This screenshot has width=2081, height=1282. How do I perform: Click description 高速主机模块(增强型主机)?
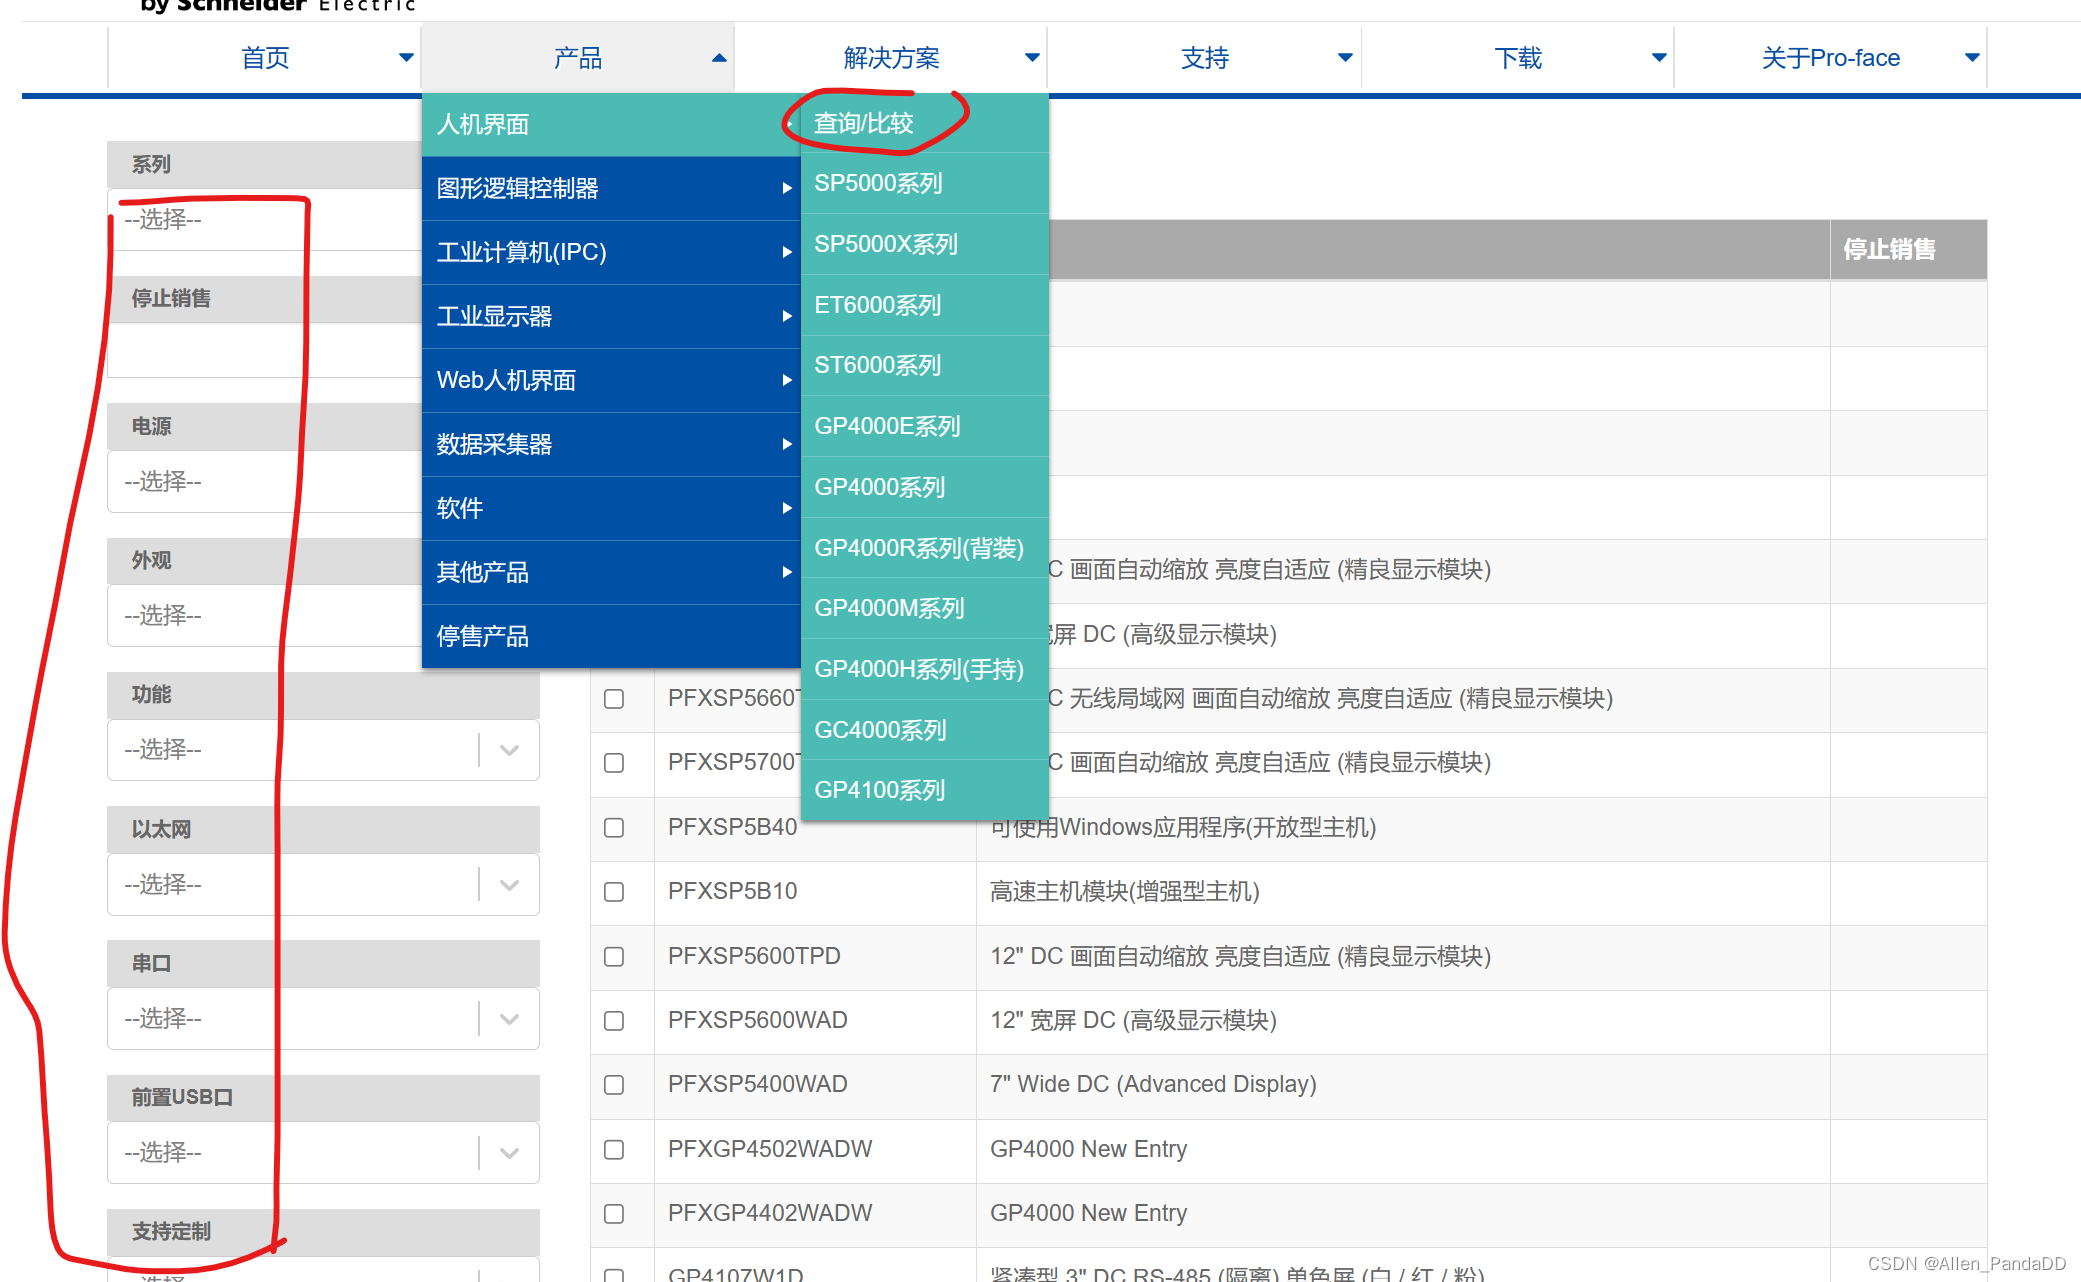click(x=1125, y=891)
